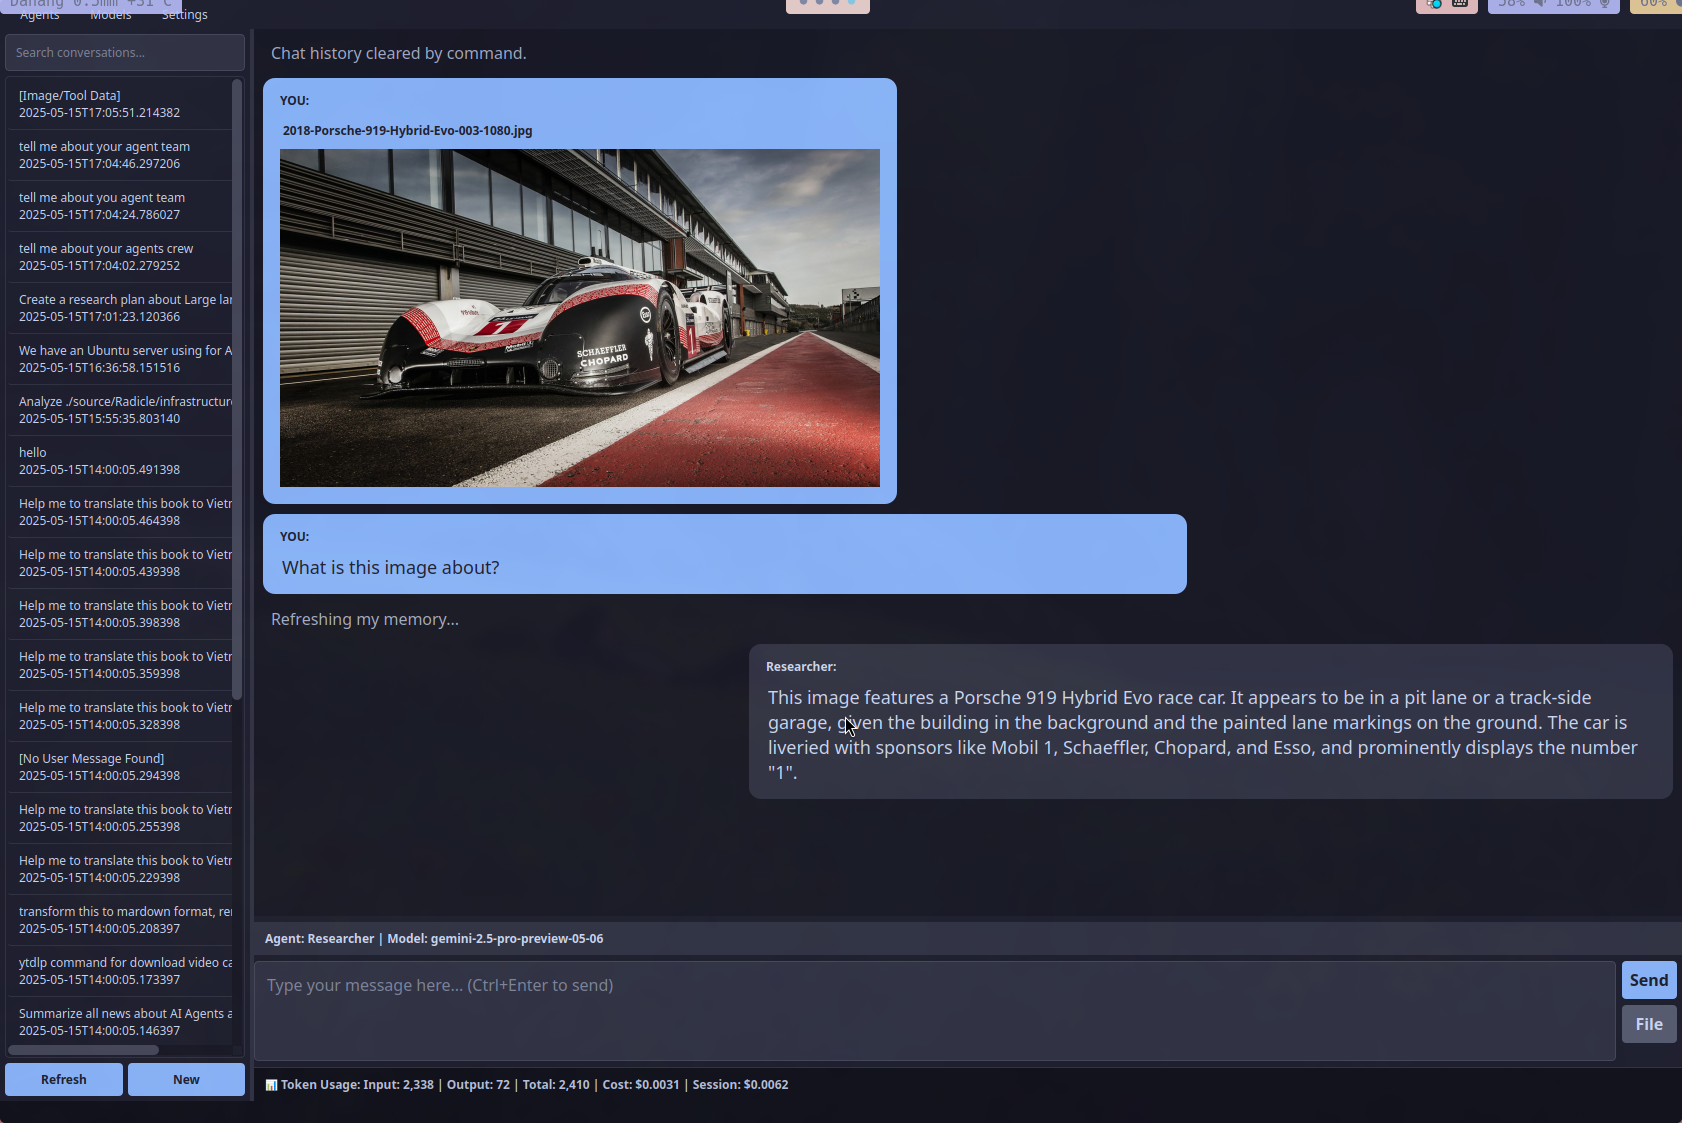Click the image filename 2018-Porsche-919-Hybrid-Evo-003-1080.jpg
Viewport: 1682px width, 1123px height.
pos(407,131)
